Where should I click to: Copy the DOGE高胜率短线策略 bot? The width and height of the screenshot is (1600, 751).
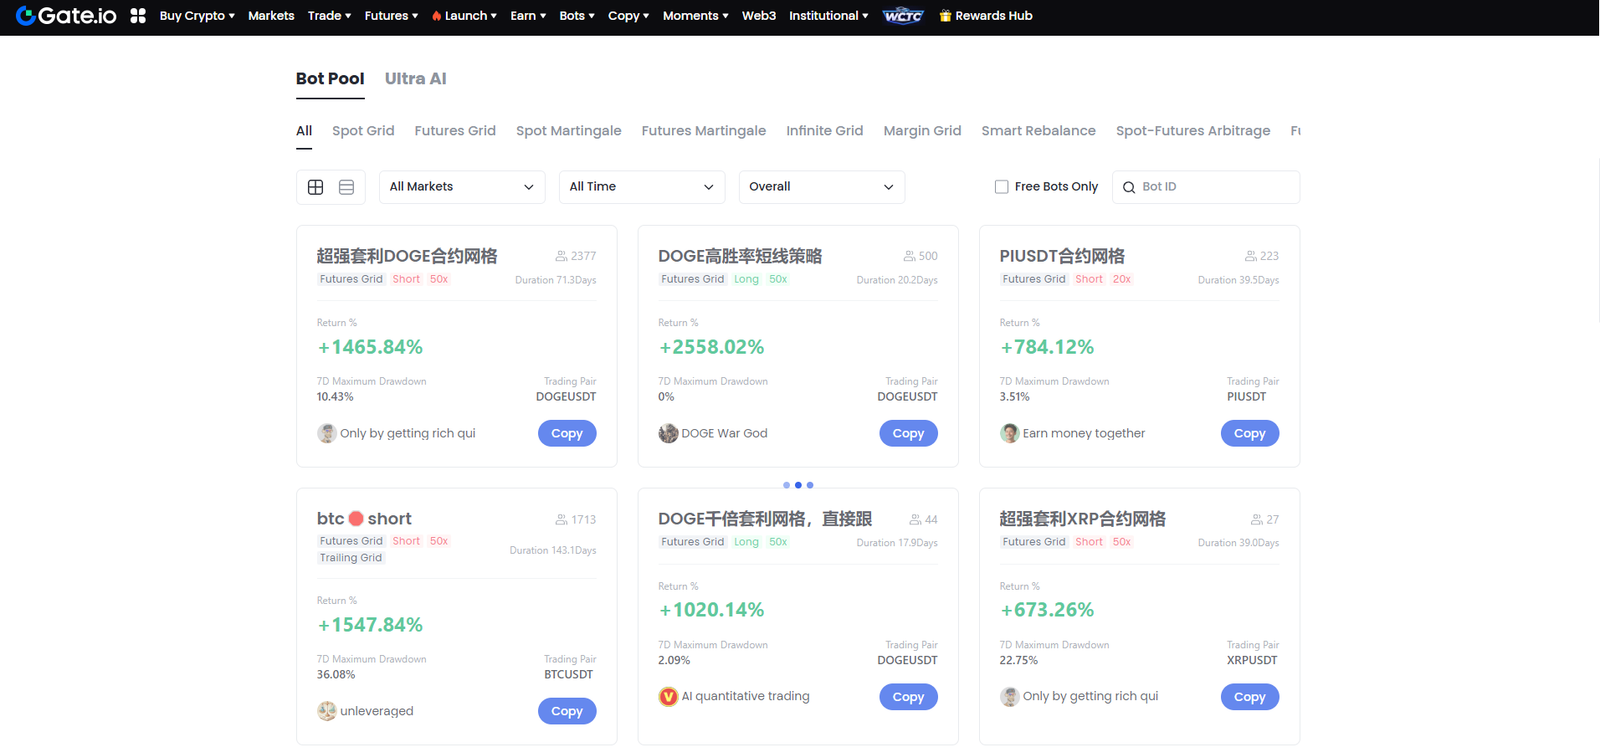(x=908, y=433)
